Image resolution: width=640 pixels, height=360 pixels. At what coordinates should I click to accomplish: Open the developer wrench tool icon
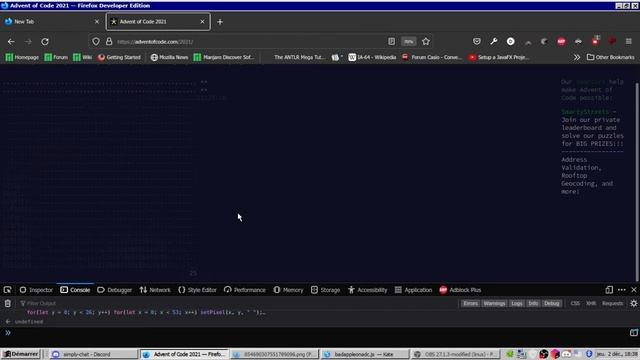point(494,42)
